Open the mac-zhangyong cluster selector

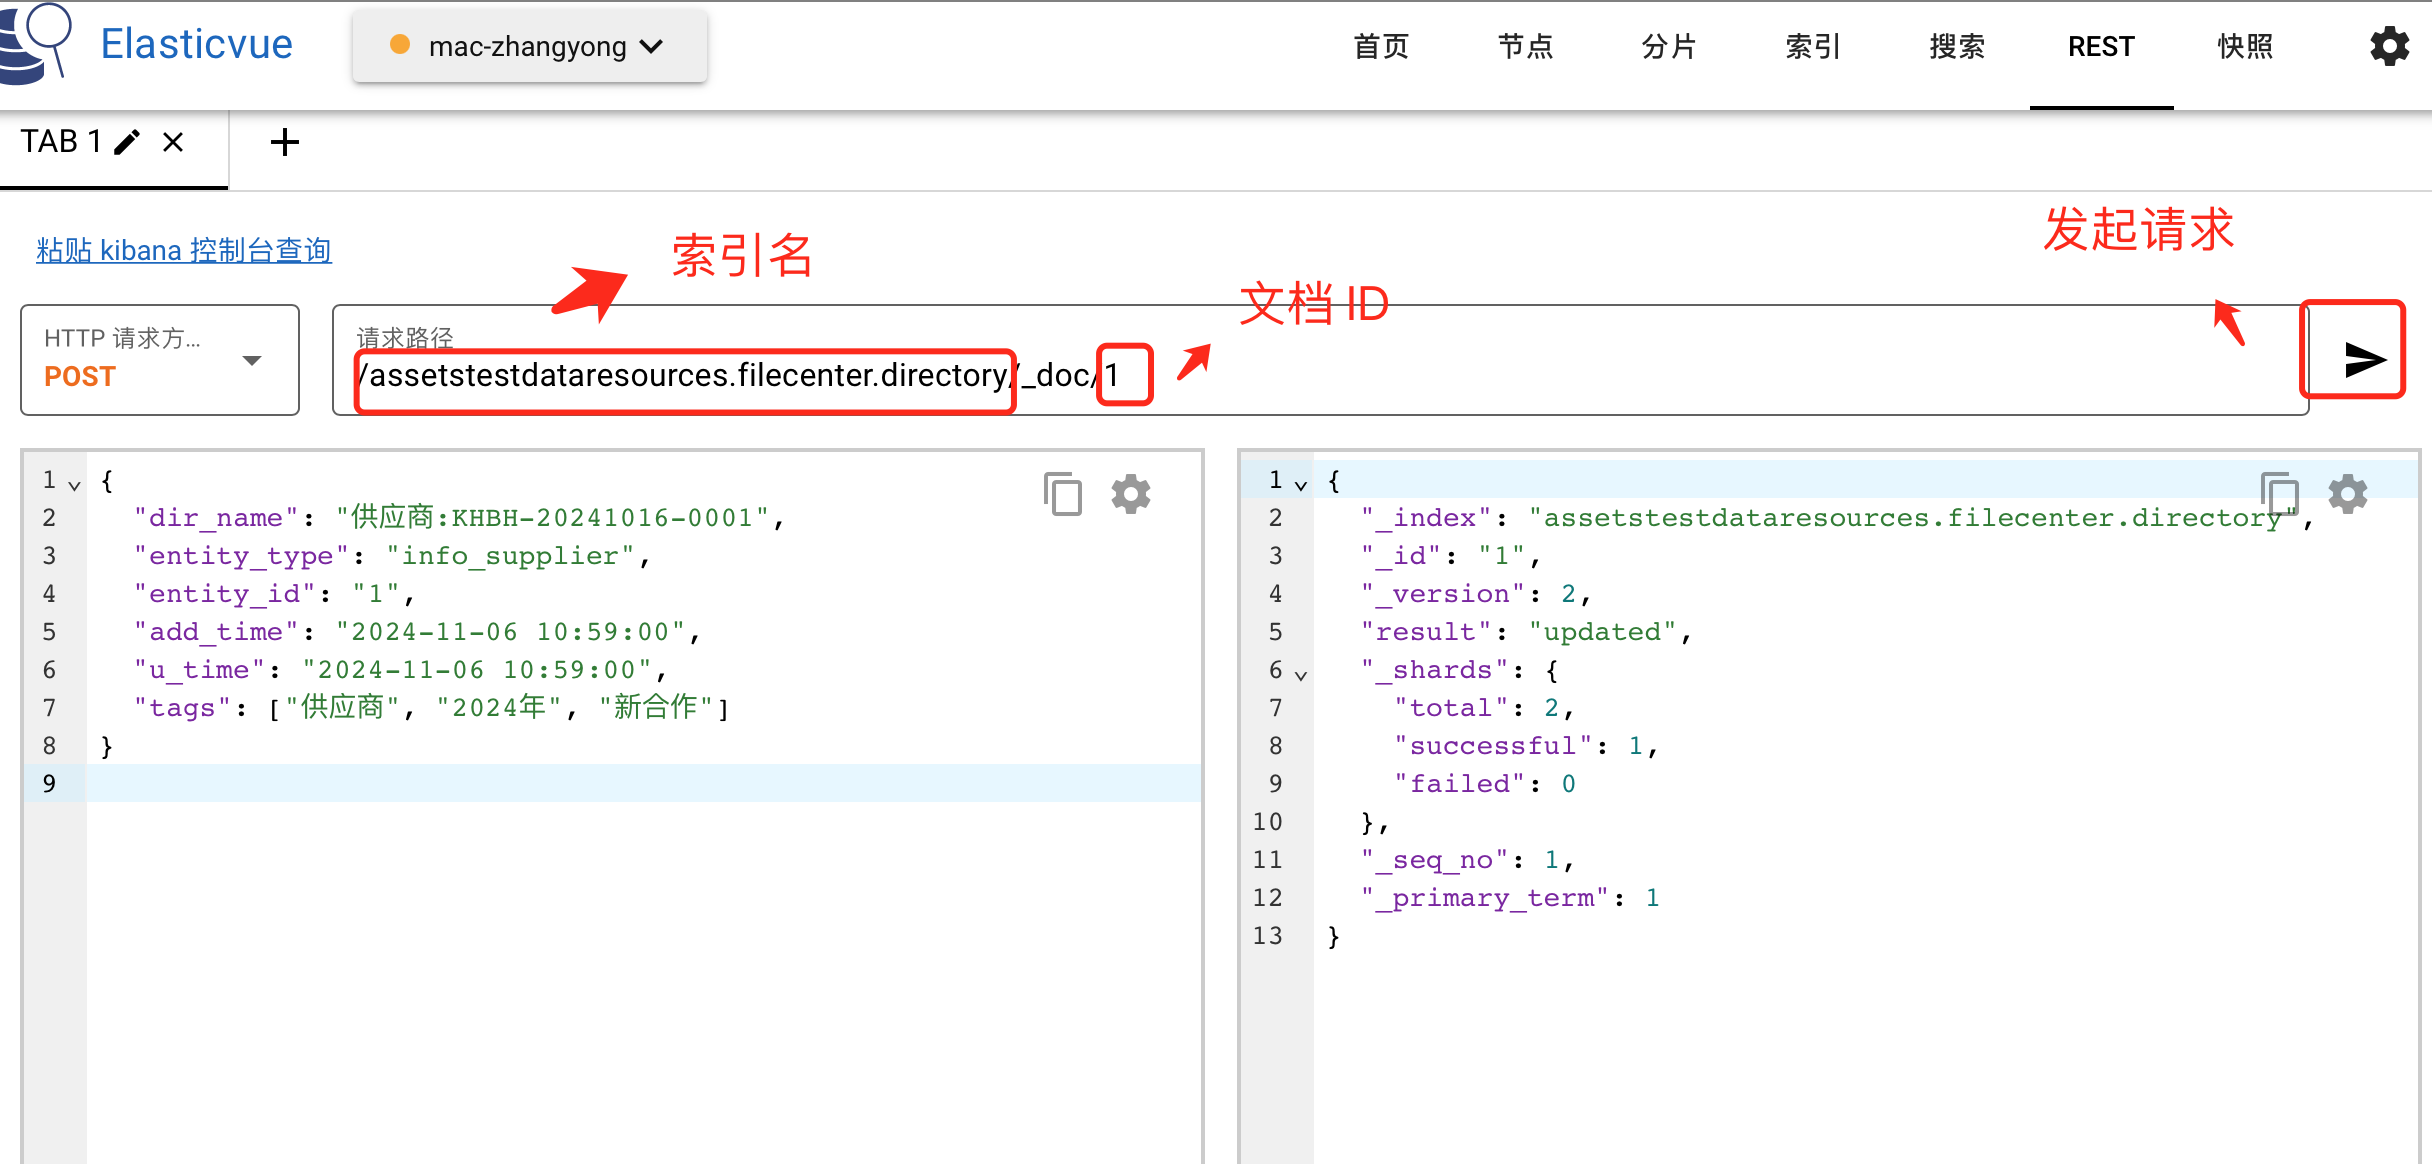coord(529,45)
